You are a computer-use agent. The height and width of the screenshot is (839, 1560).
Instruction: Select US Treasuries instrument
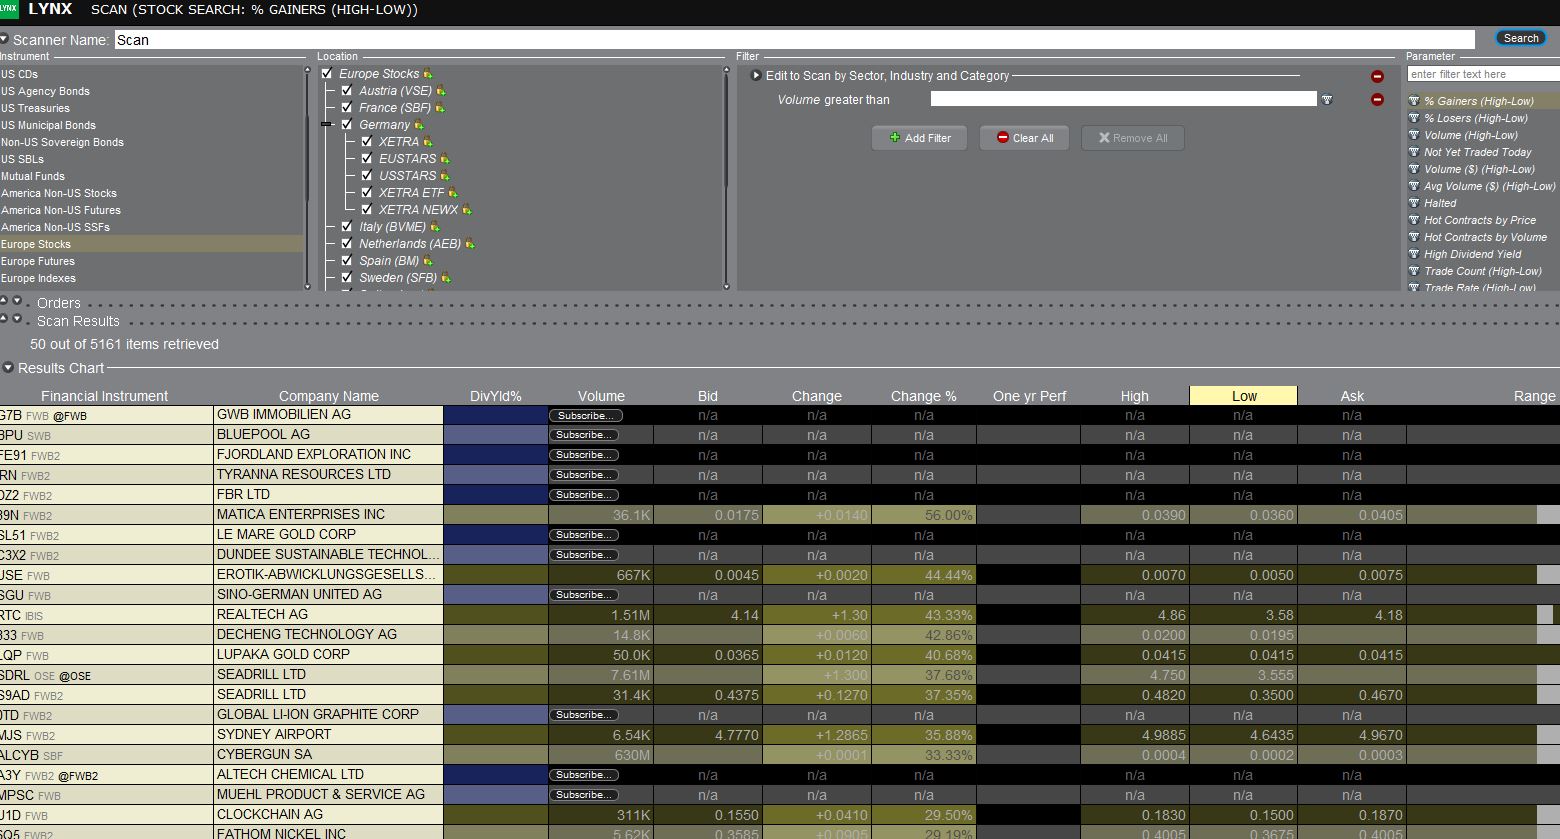pos(152,108)
